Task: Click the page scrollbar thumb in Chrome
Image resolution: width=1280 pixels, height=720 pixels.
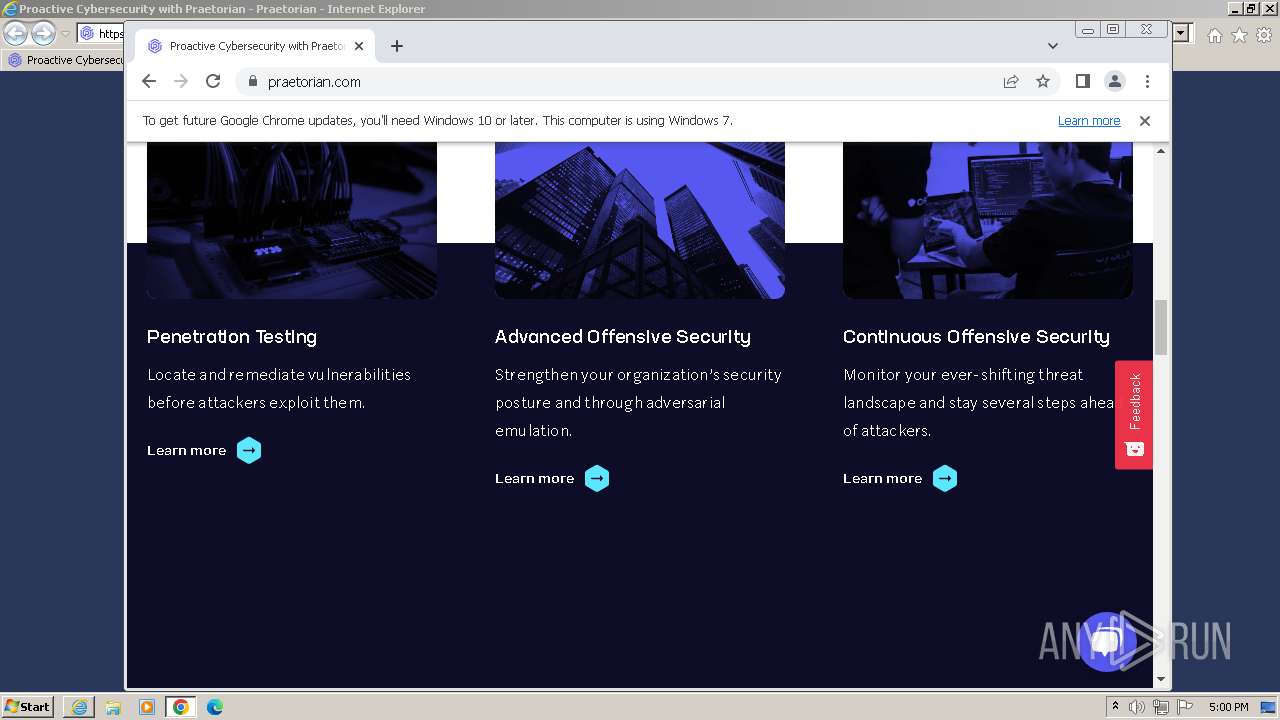Action: coord(1161,327)
